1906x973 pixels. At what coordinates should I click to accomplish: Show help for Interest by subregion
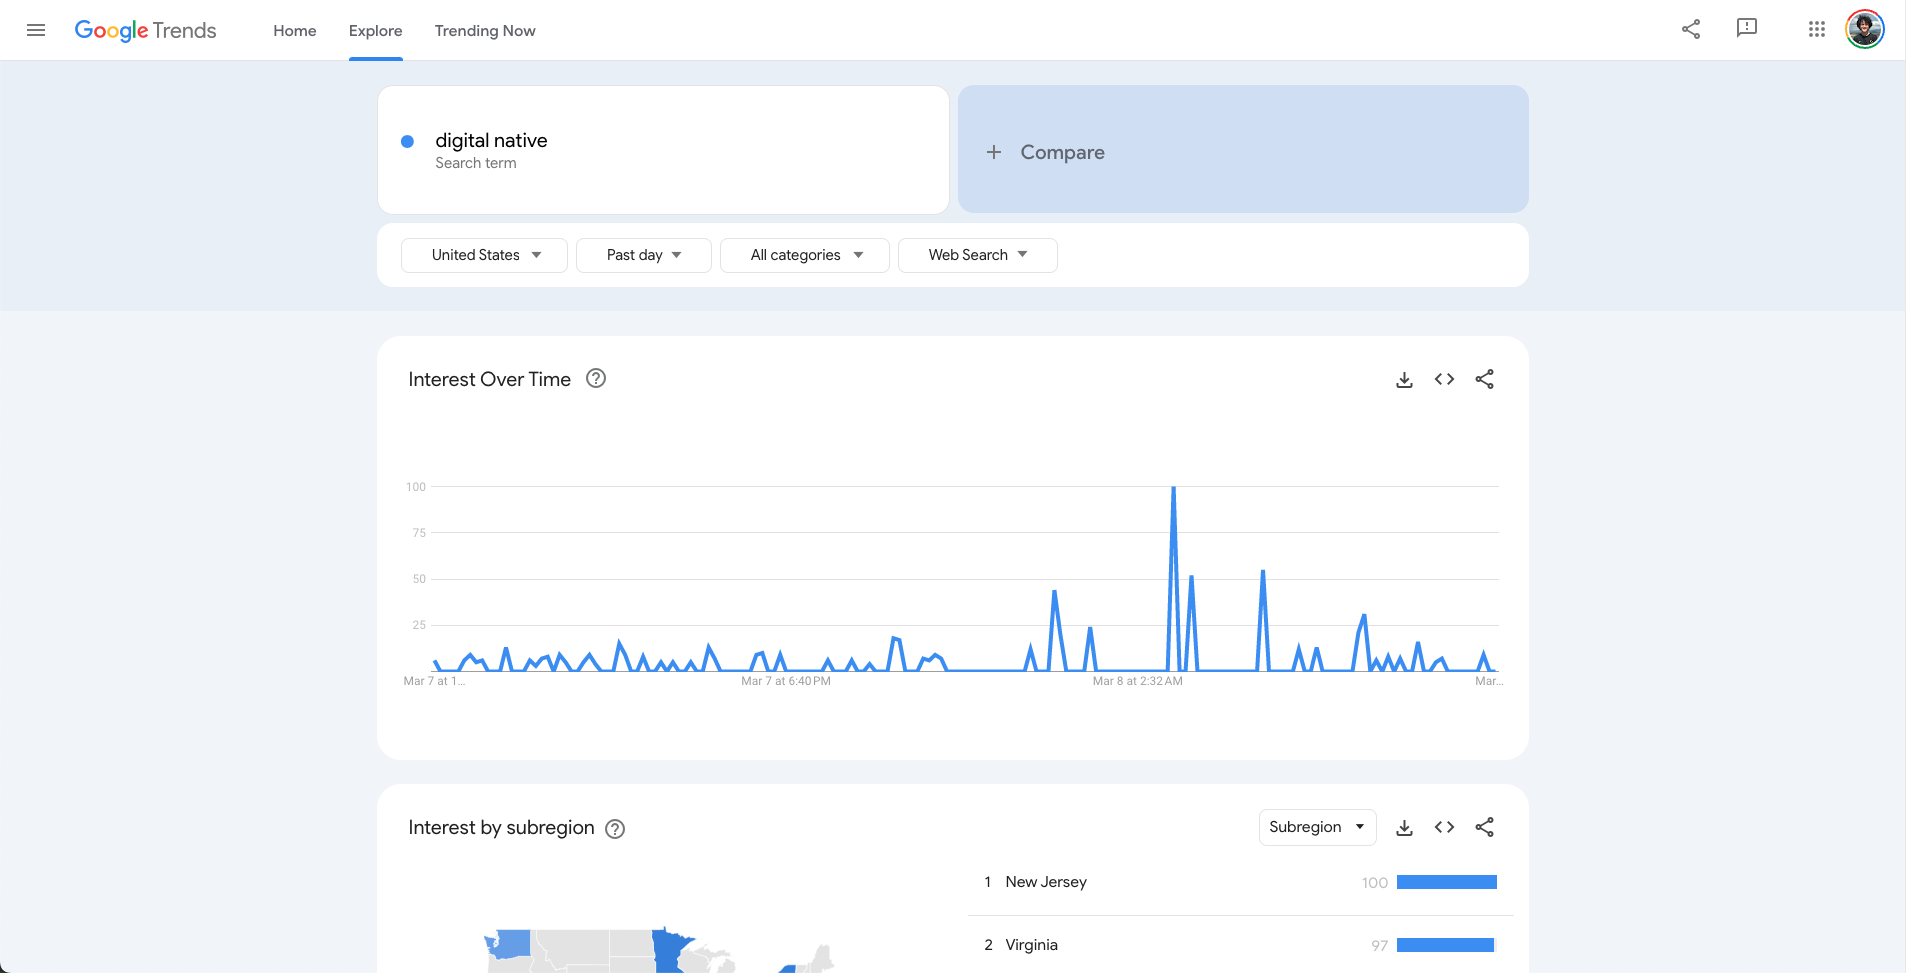[615, 829]
